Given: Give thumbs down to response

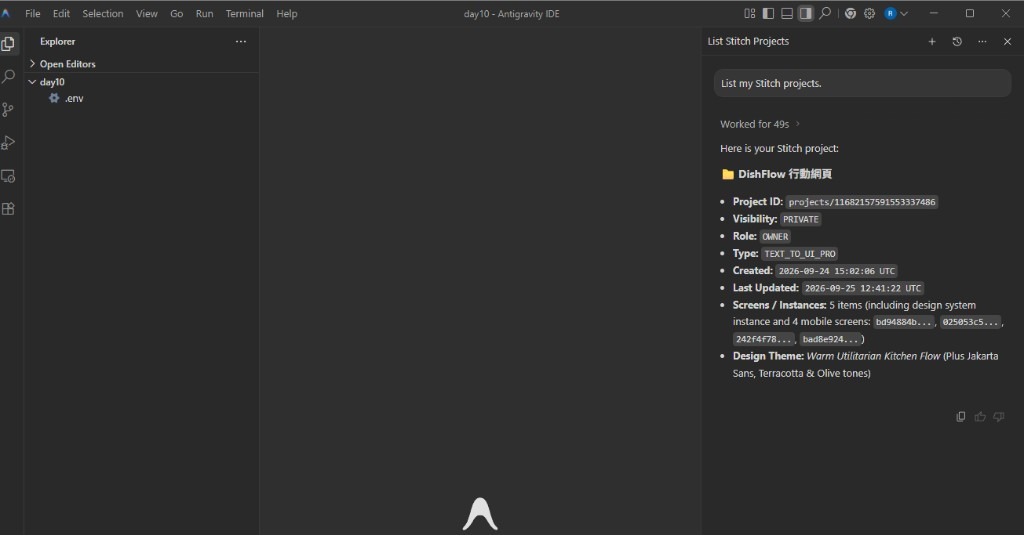Looking at the screenshot, I should tap(999, 417).
